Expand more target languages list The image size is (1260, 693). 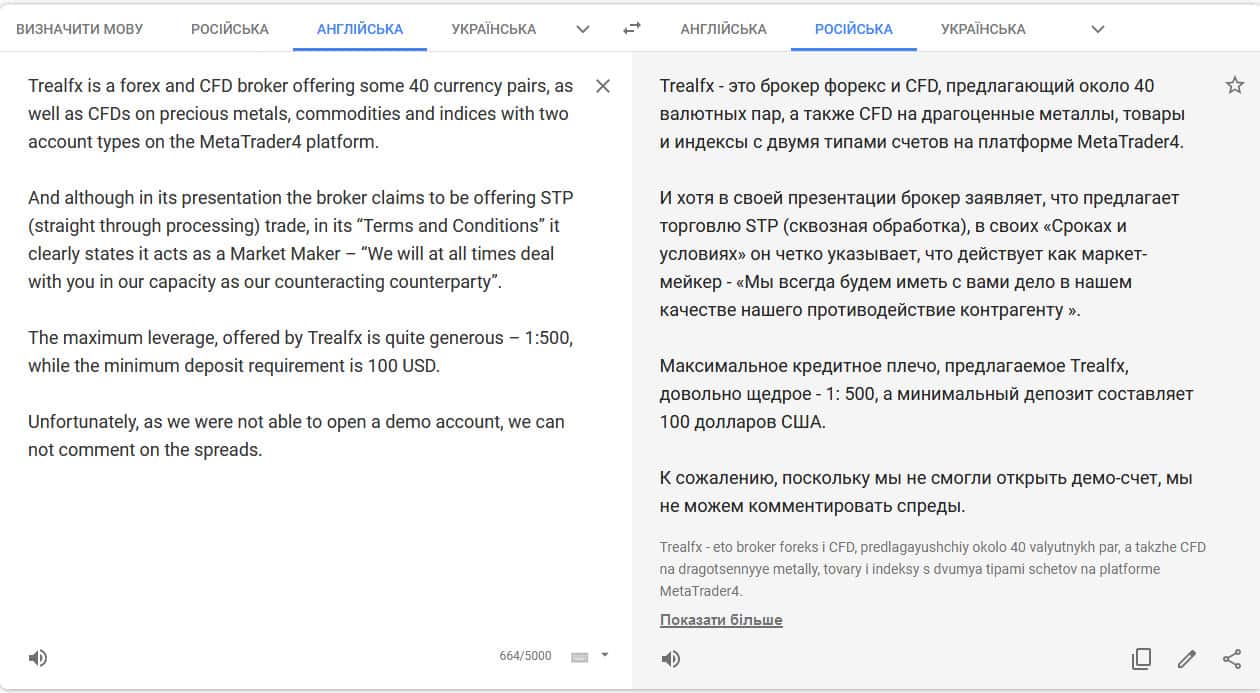click(1097, 29)
